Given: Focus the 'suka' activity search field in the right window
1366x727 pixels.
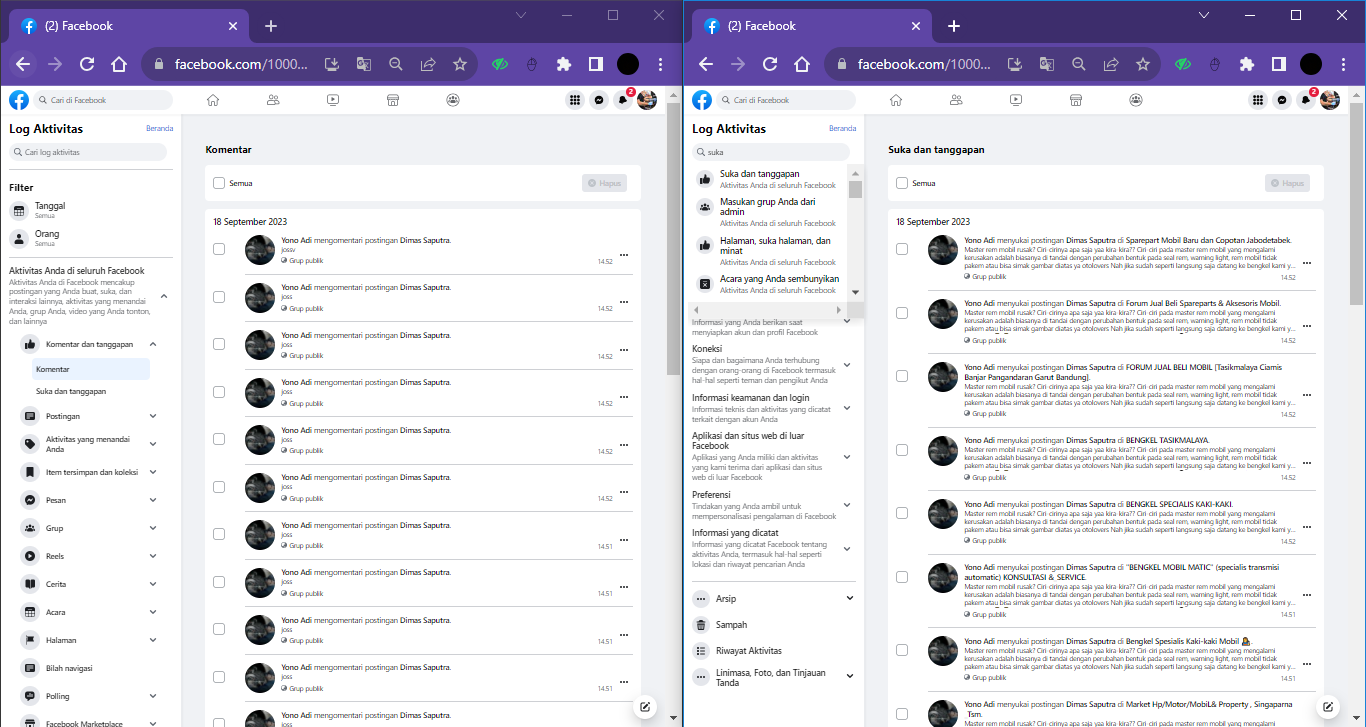Looking at the screenshot, I should click(x=771, y=152).
